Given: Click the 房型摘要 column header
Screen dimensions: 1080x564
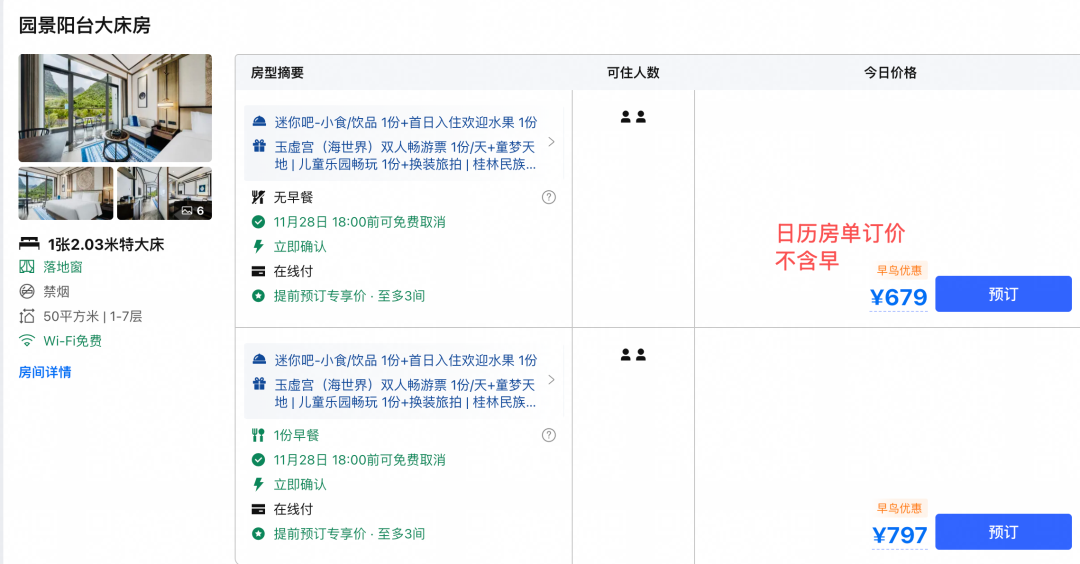Looking at the screenshot, I should (277, 72).
